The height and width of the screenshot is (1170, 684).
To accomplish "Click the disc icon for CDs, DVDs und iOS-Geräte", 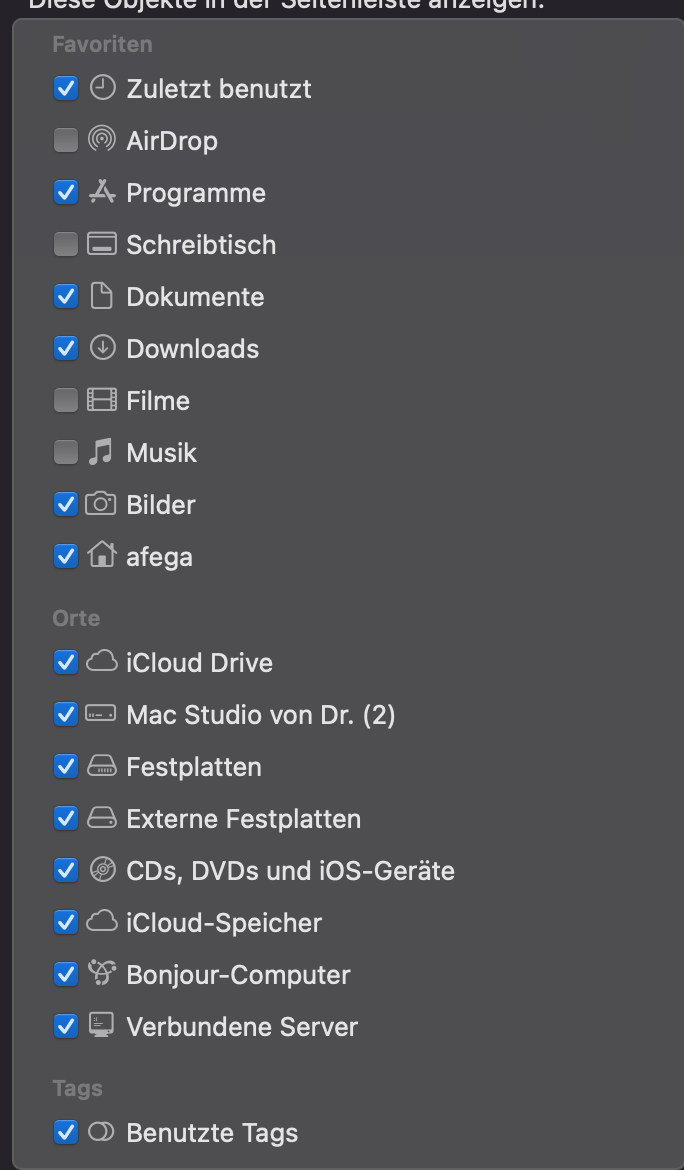I will coord(102,870).
